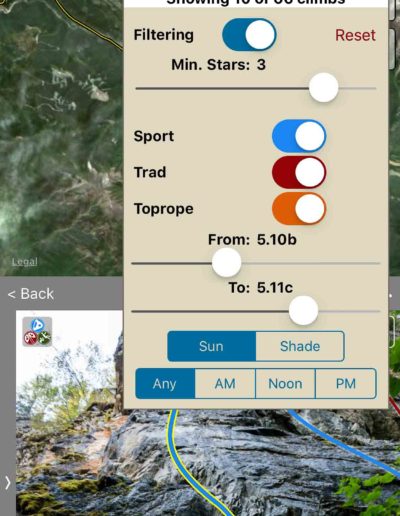Choose the PM time option
The height and width of the screenshot is (516, 400).
tap(346, 383)
